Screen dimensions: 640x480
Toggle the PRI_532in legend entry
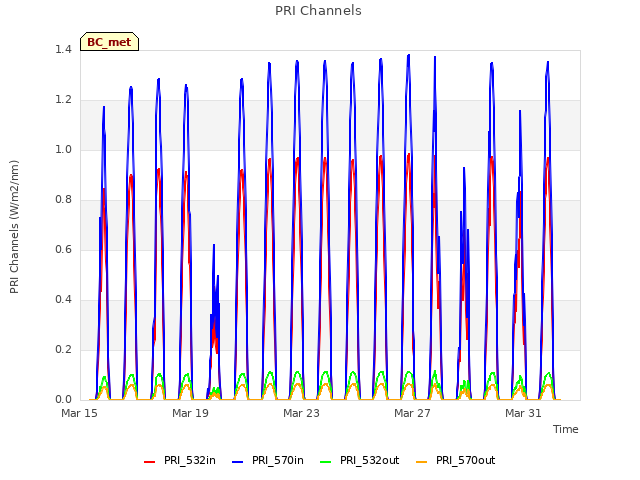[x=180, y=460]
